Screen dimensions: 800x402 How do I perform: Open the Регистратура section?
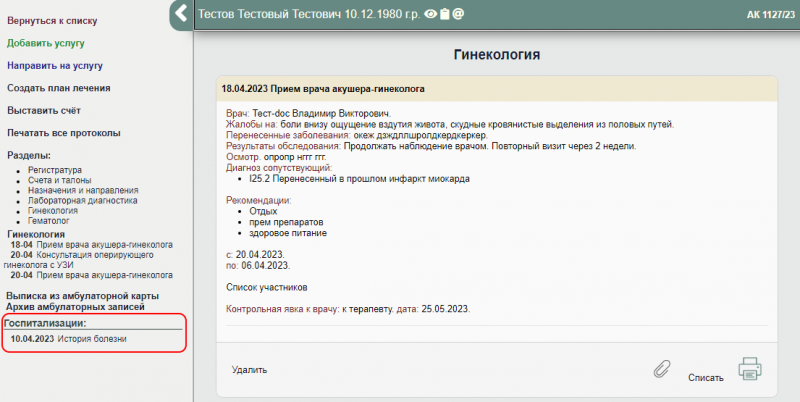[x=55, y=170]
